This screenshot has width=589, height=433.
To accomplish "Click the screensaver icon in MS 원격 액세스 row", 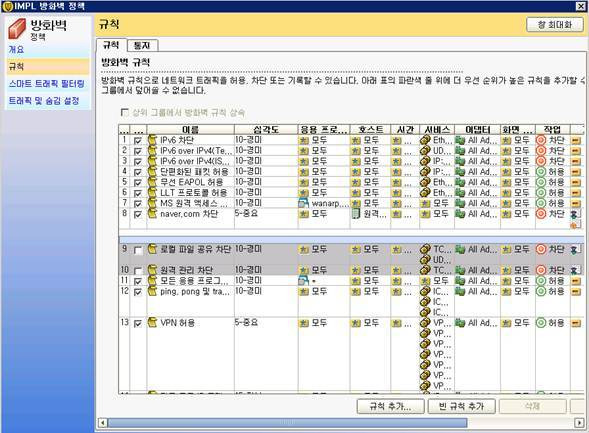I will (x=506, y=203).
